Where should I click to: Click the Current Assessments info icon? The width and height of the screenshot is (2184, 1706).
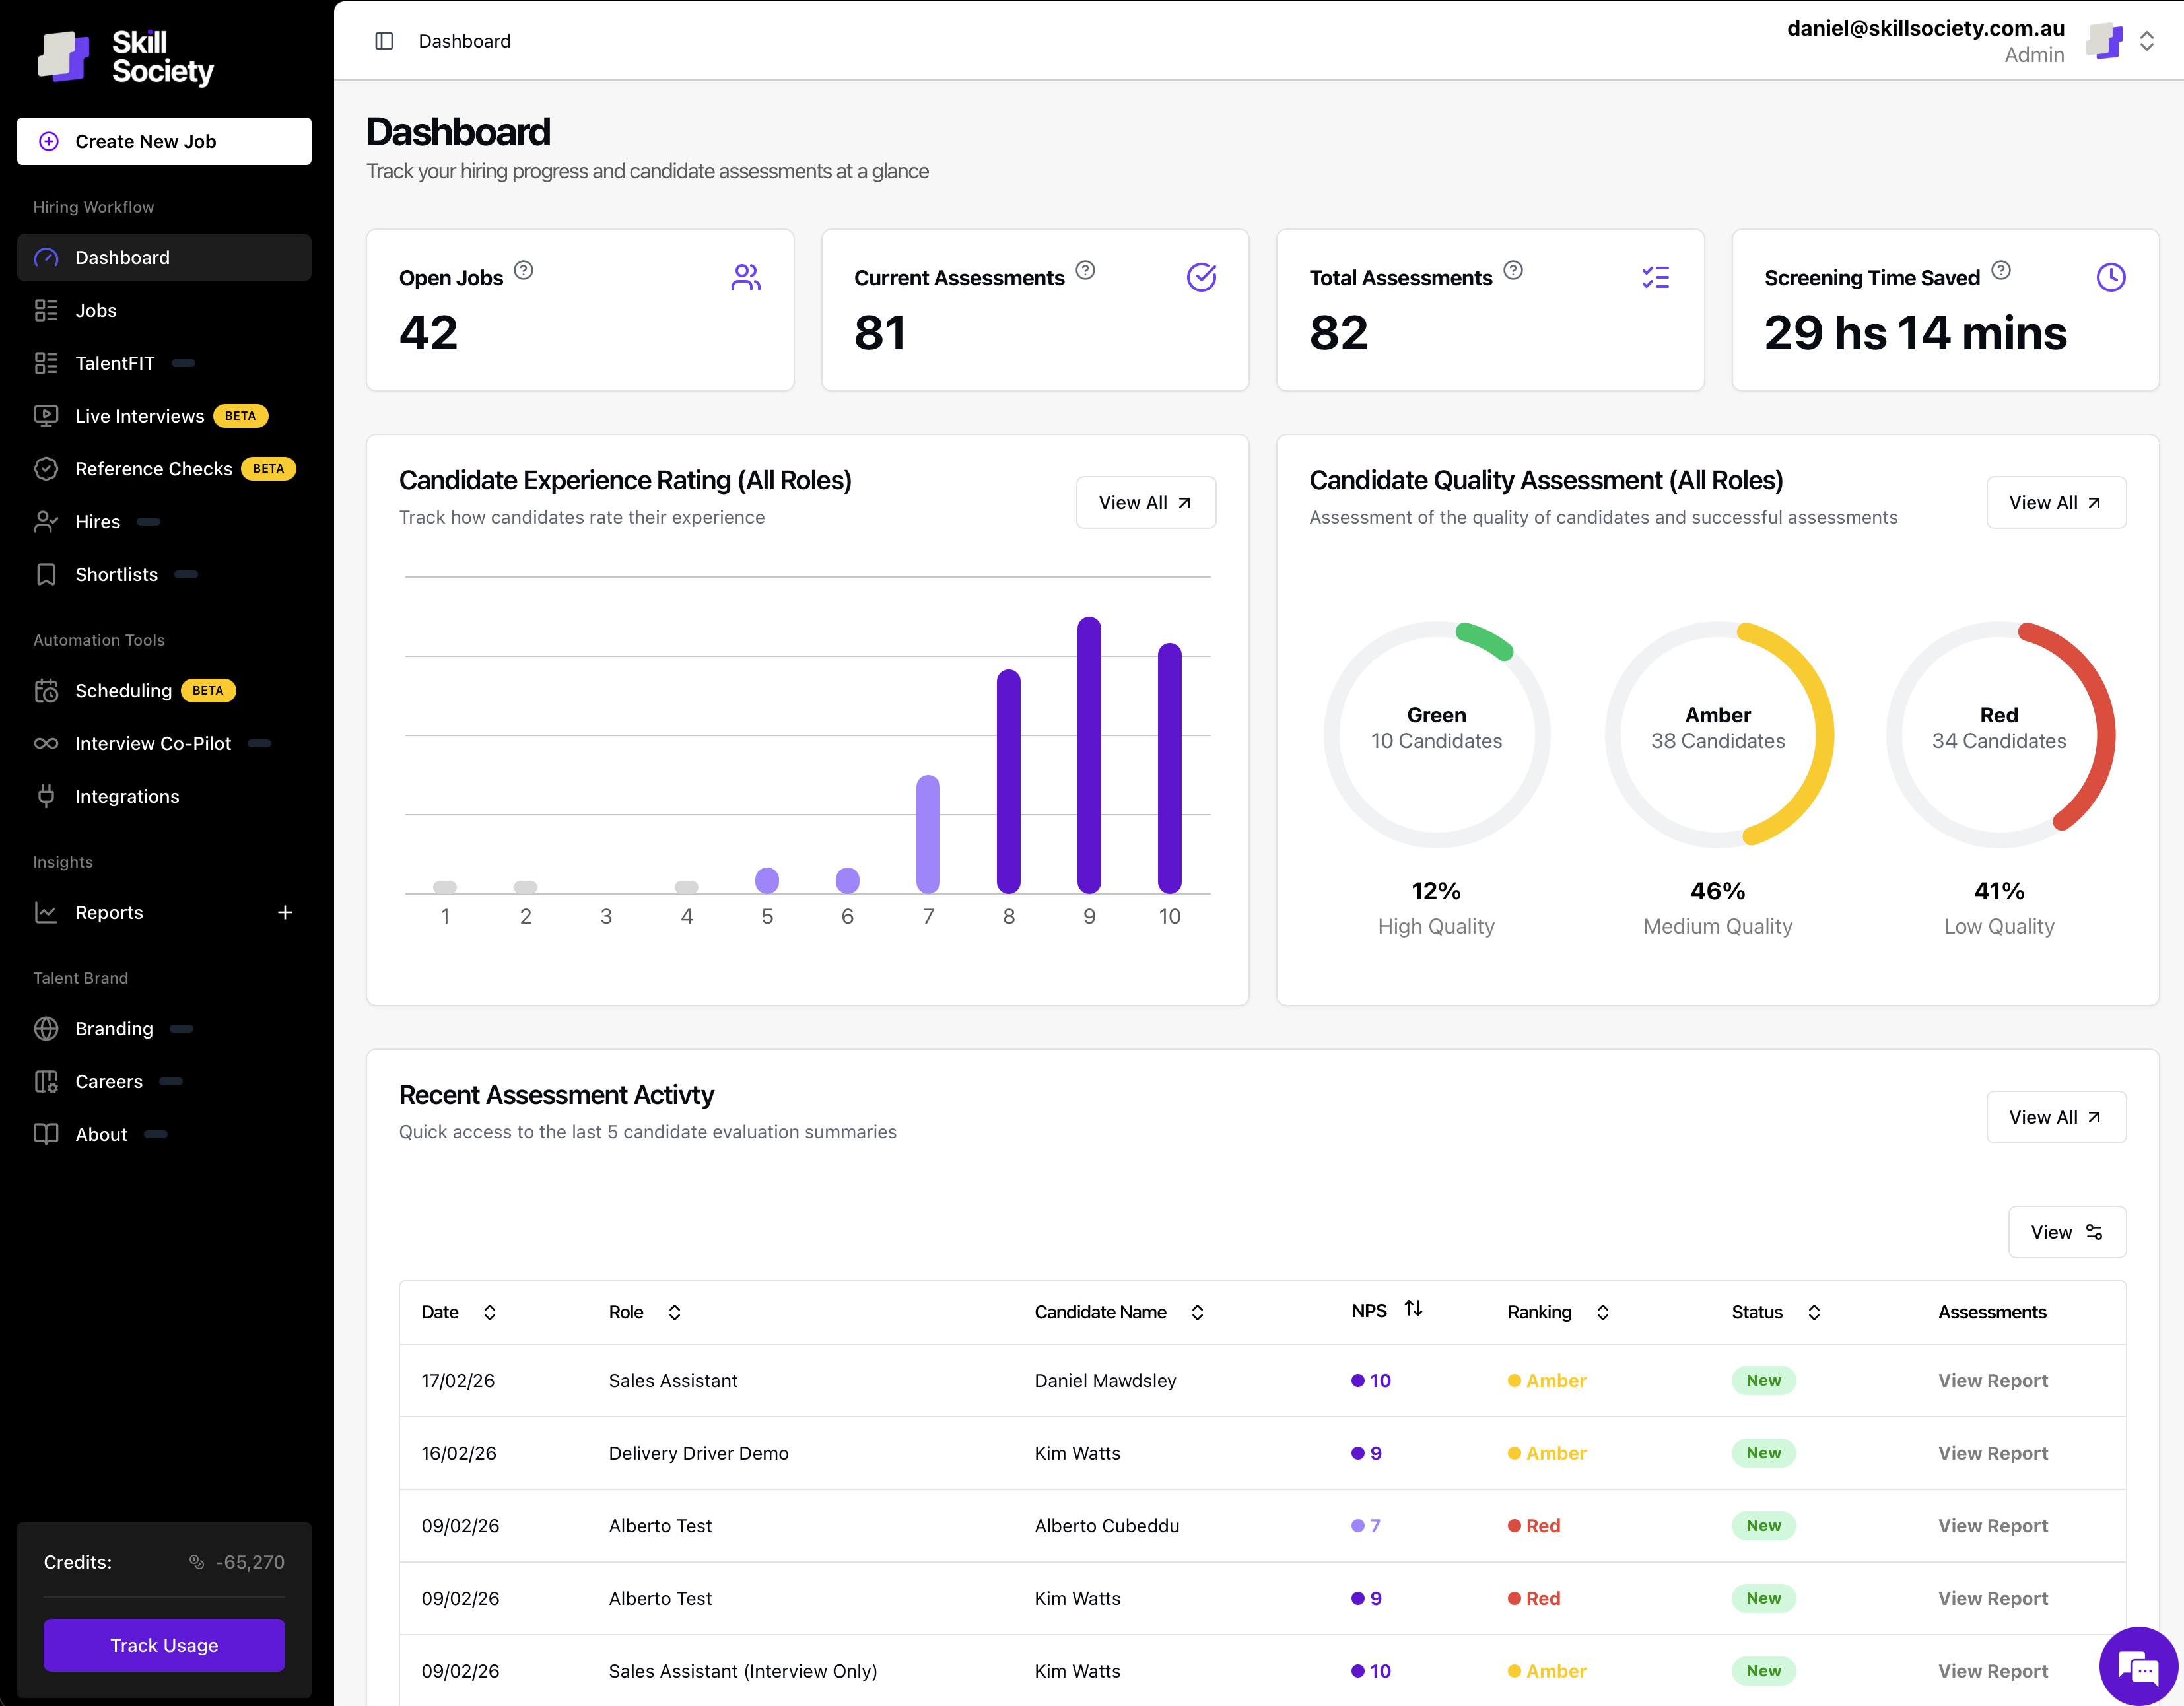point(1085,270)
